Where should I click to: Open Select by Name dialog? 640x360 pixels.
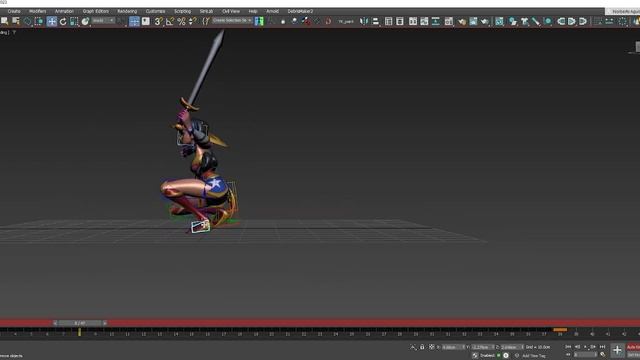pyautogui.click(x=16, y=21)
